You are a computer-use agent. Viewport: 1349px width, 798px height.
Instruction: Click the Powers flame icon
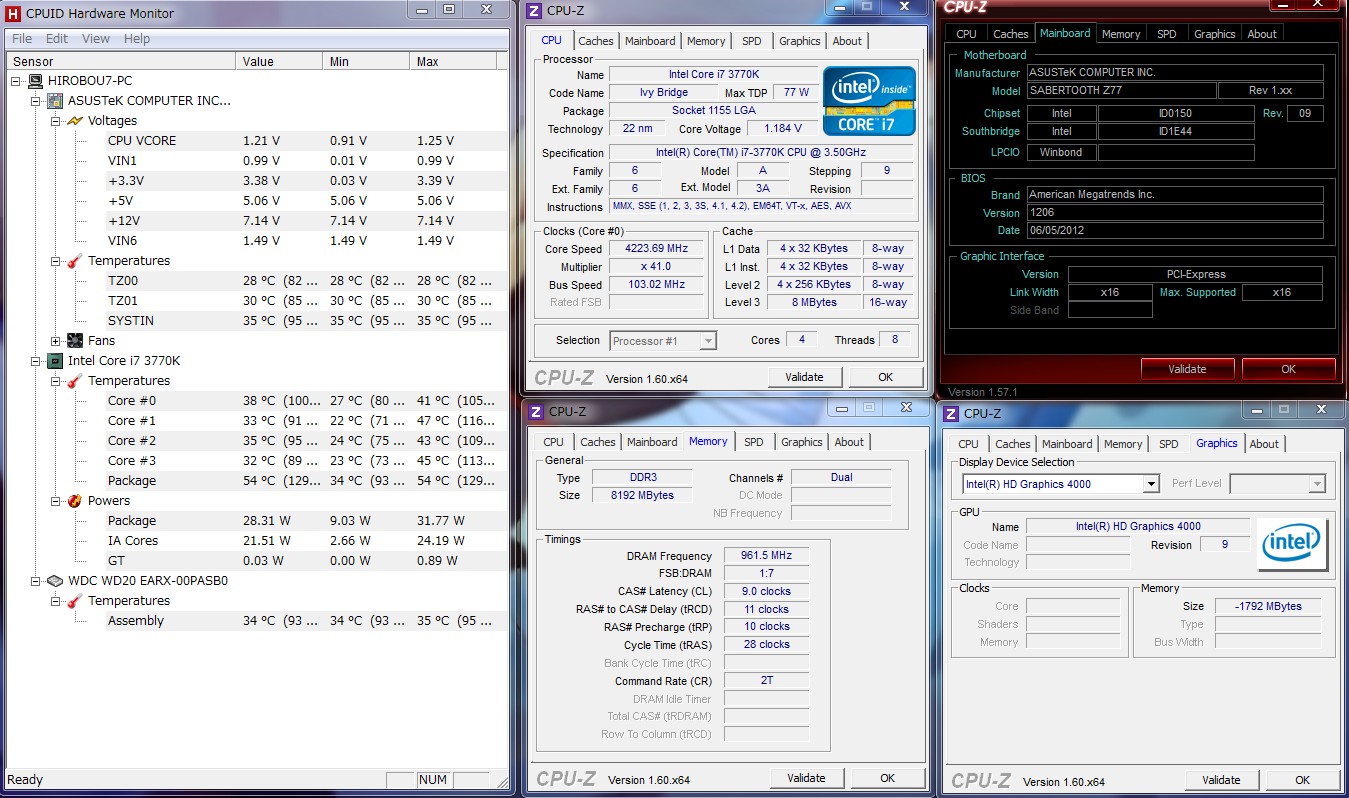[x=75, y=501]
